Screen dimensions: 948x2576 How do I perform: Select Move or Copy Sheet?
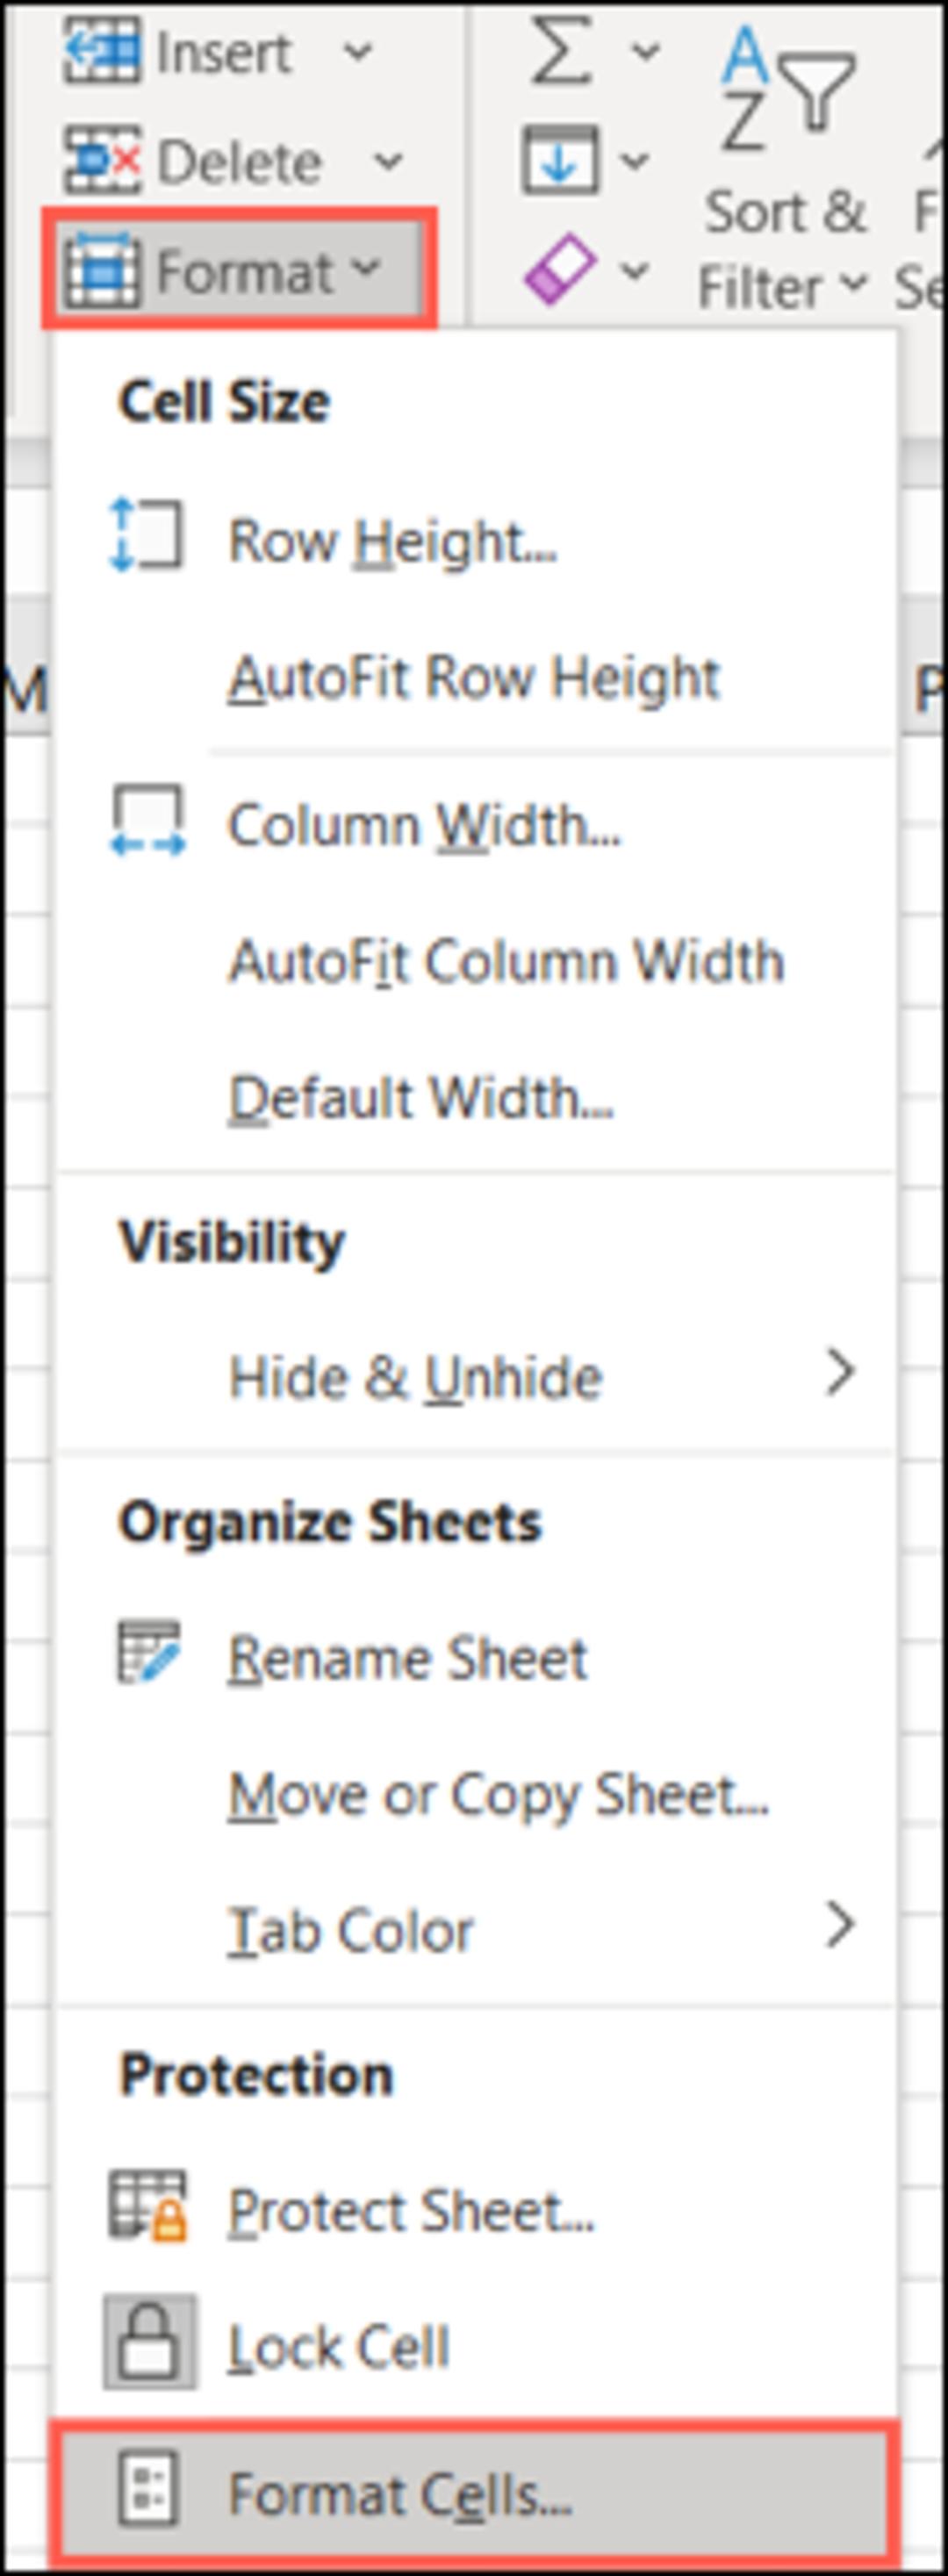coord(499,1795)
